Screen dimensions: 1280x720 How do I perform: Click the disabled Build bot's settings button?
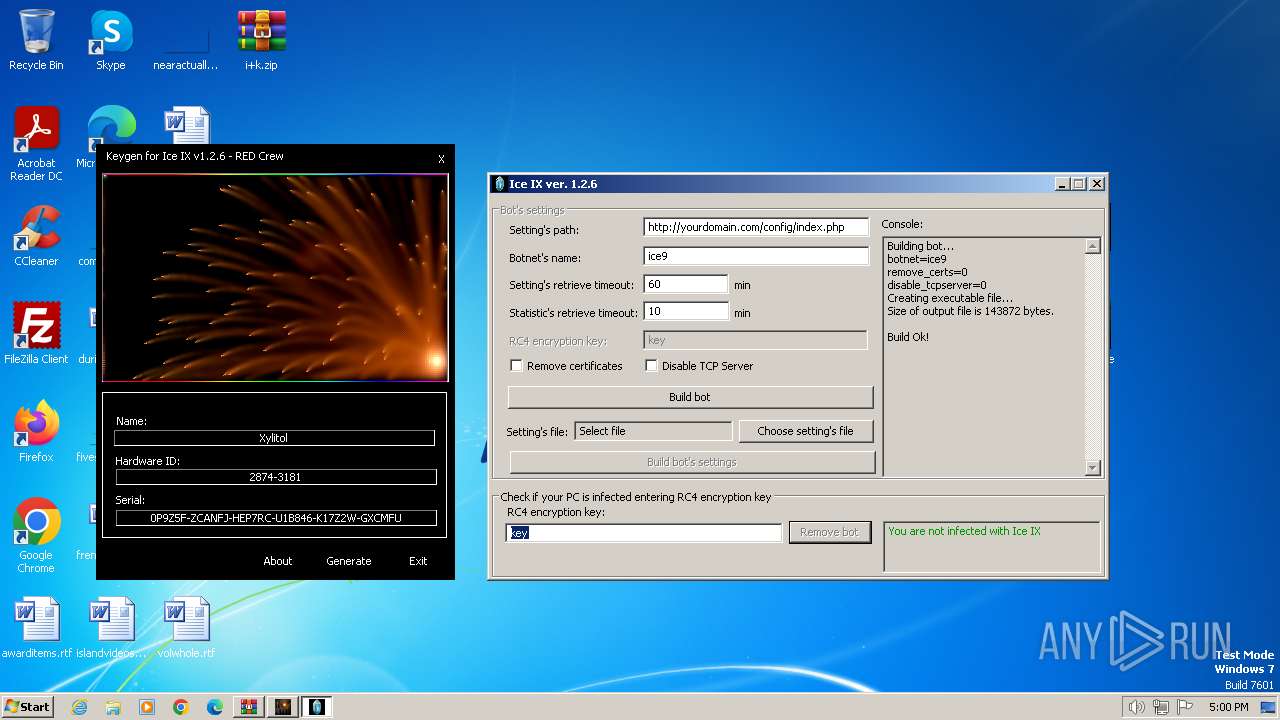pos(692,462)
